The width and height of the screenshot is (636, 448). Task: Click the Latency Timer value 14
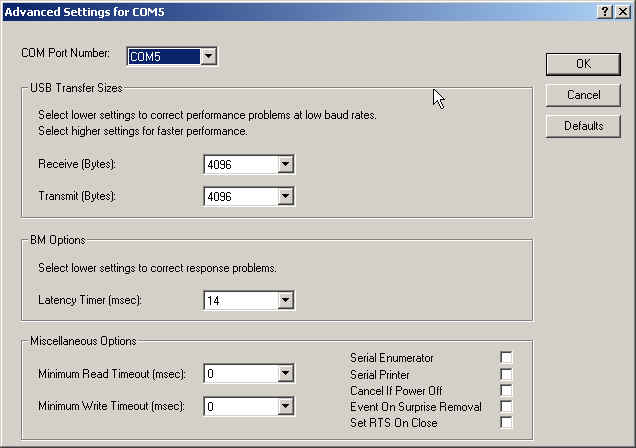click(241, 300)
